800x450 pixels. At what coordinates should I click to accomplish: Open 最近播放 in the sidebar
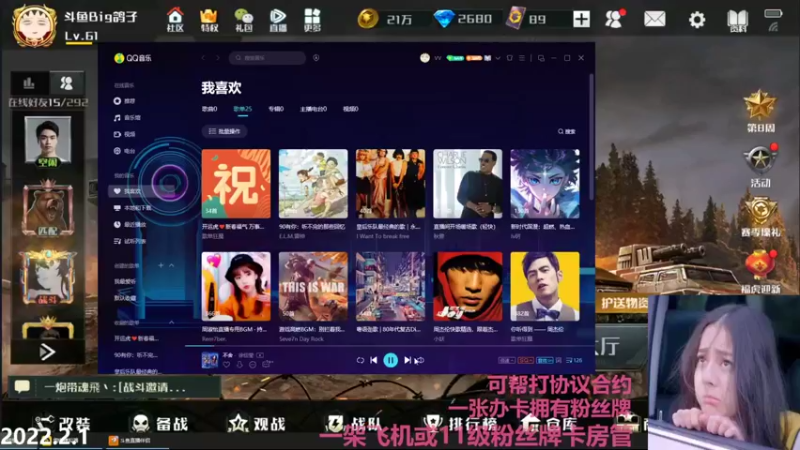pyautogui.click(x=130, y=224)
